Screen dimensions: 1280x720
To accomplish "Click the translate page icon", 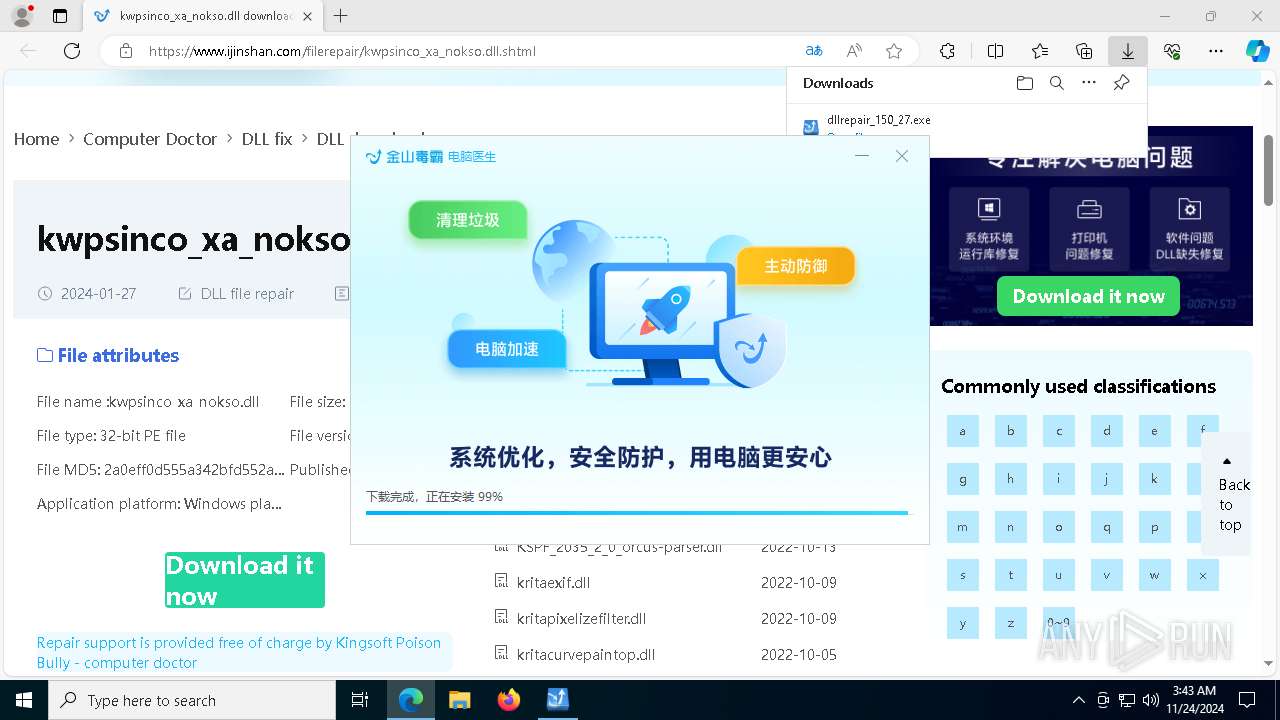I will click(x=814, y=51).
